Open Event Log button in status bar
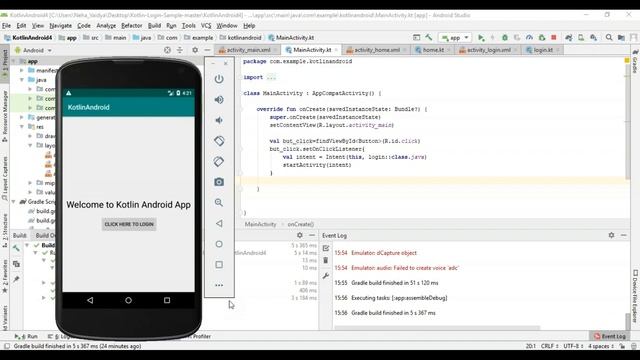640x360 pixels. point(610,336)
